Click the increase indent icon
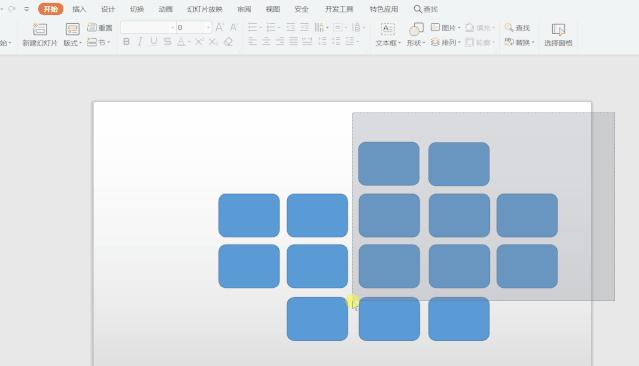Viewport: 639px width, 366px height. (x=304, y=27)
